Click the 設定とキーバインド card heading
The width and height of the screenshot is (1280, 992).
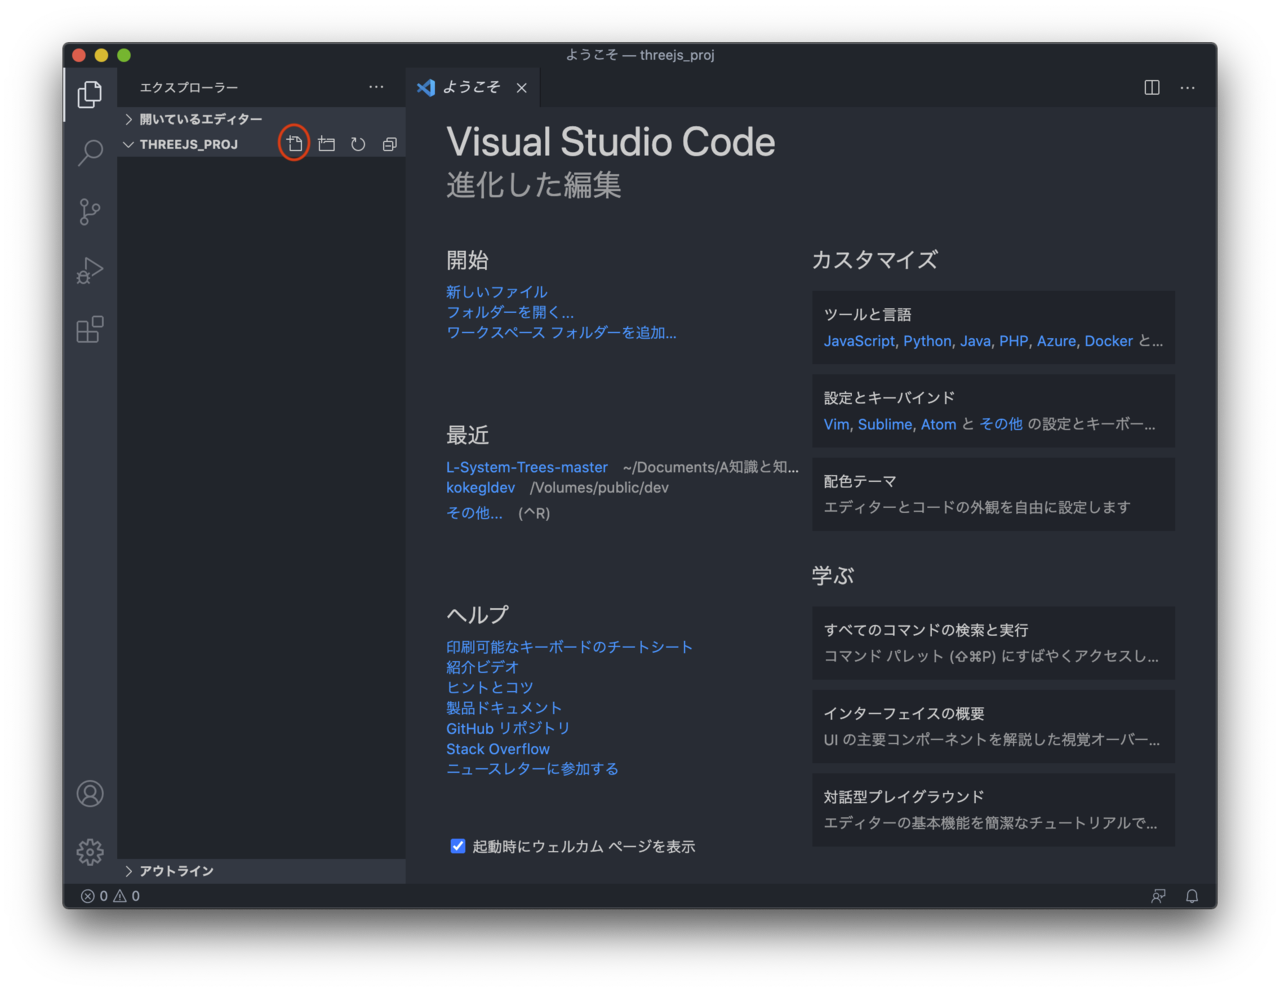(889, 398)
